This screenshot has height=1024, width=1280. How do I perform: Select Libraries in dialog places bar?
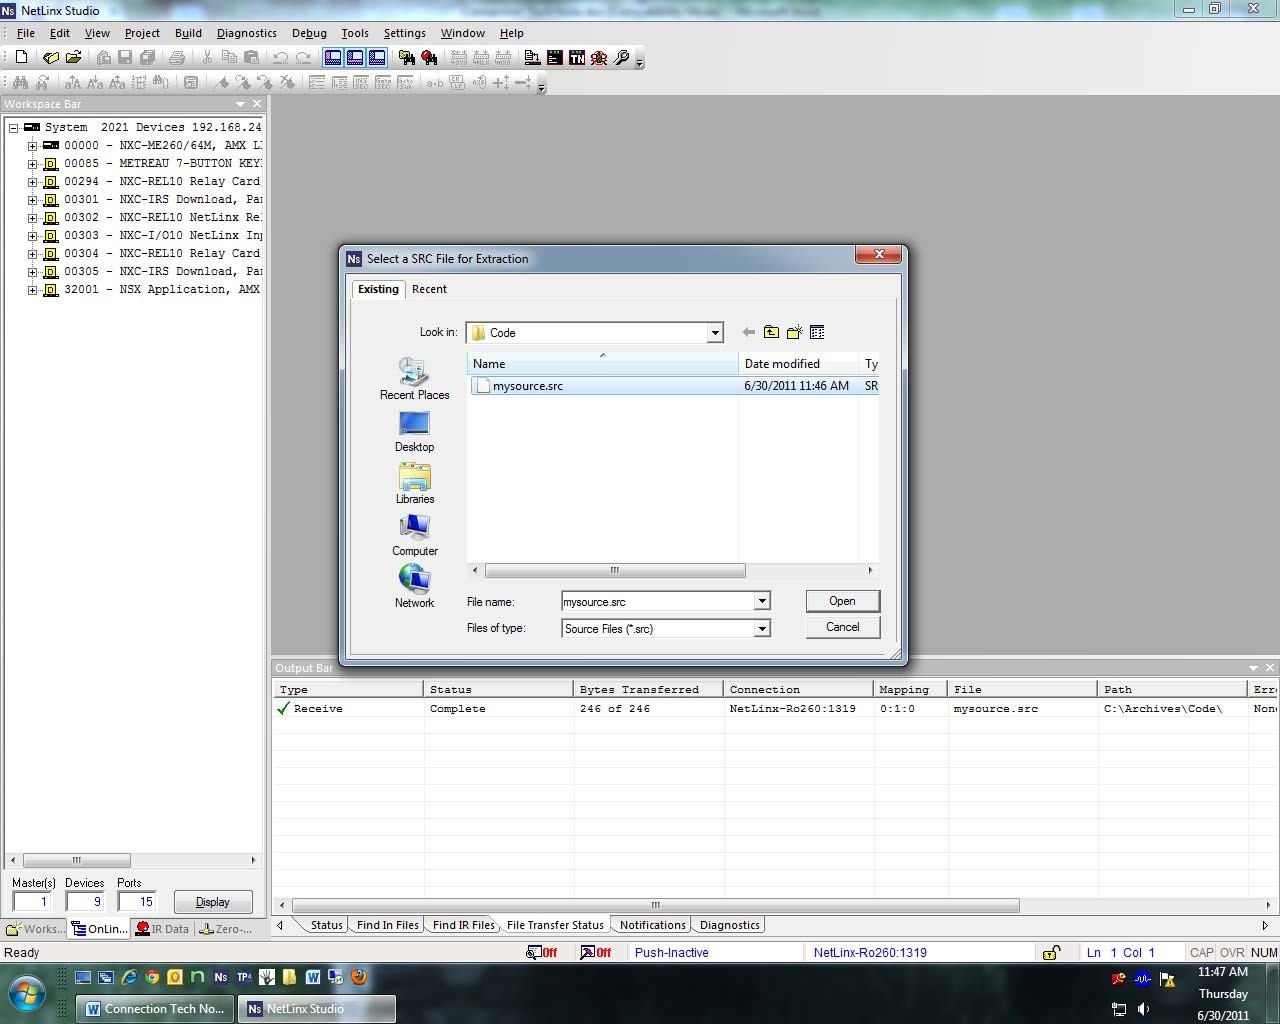414,484
